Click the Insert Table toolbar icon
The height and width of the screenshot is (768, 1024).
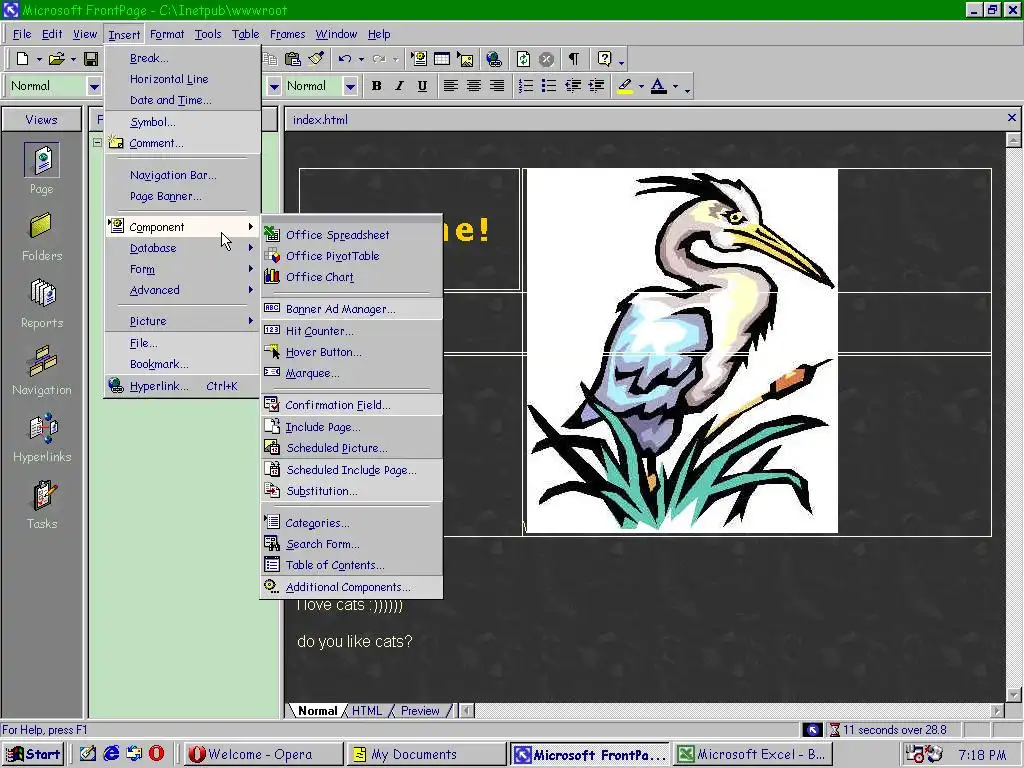tap(442, 59)
